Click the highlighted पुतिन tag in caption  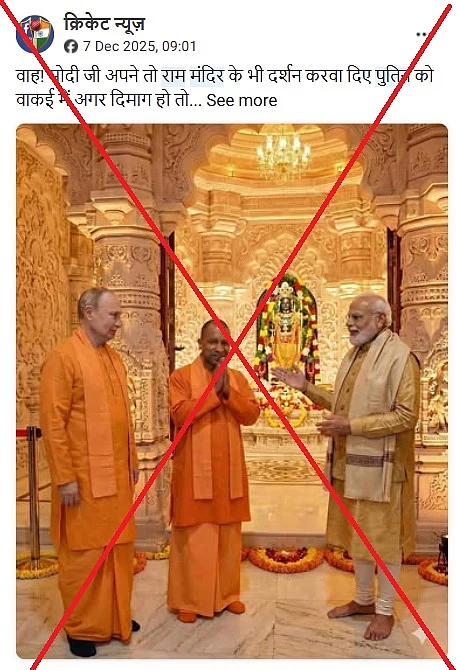[x=392, y=76]
